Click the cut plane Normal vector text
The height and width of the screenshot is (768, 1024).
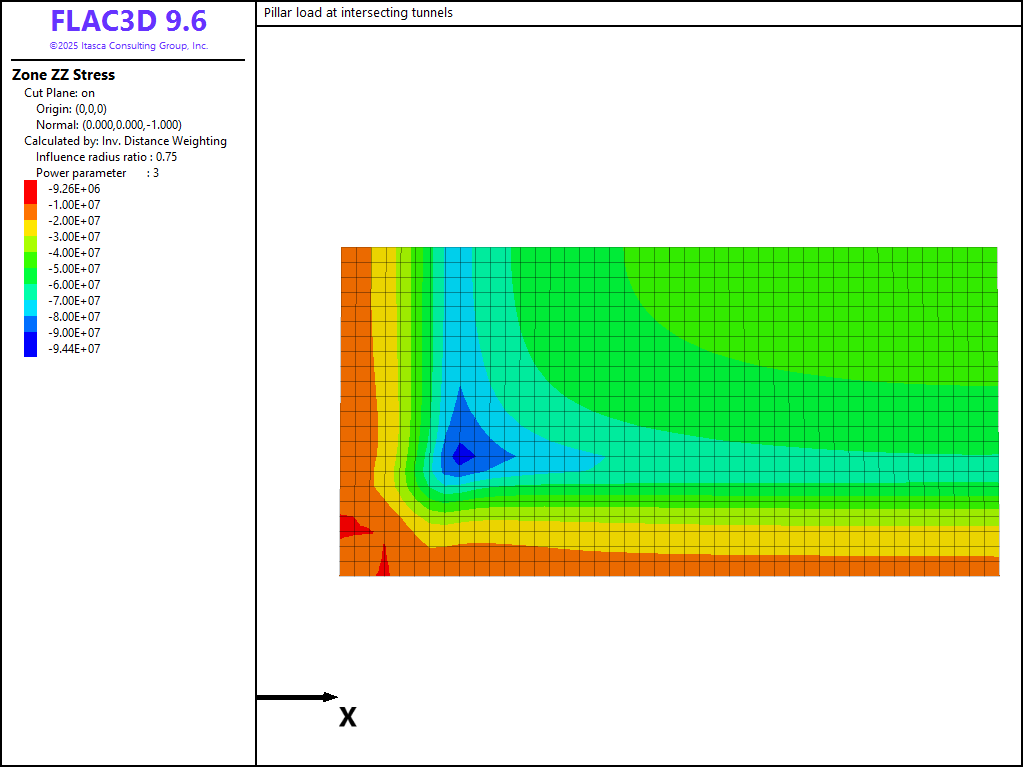coord(108,125)
